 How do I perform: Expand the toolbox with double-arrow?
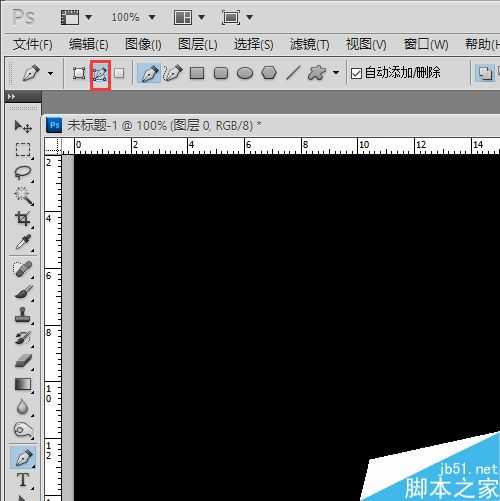coord(11,97)
